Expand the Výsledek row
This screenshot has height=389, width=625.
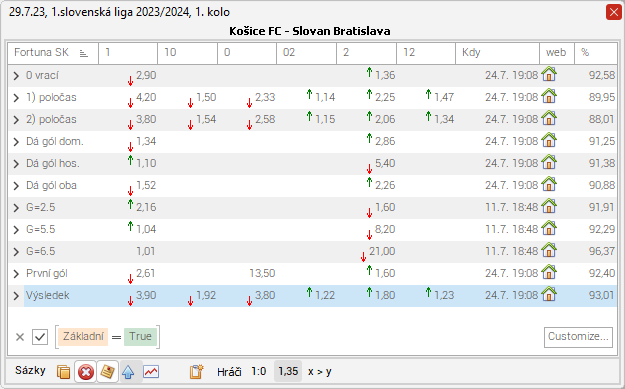click(x=16, y=296)
